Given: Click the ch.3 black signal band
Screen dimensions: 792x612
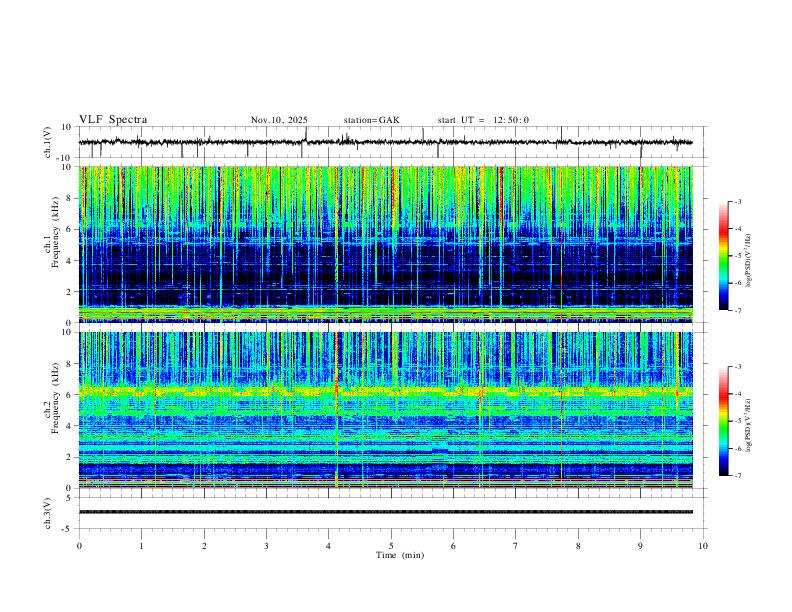Looking at the screenshot, I should tap(386, 512).
